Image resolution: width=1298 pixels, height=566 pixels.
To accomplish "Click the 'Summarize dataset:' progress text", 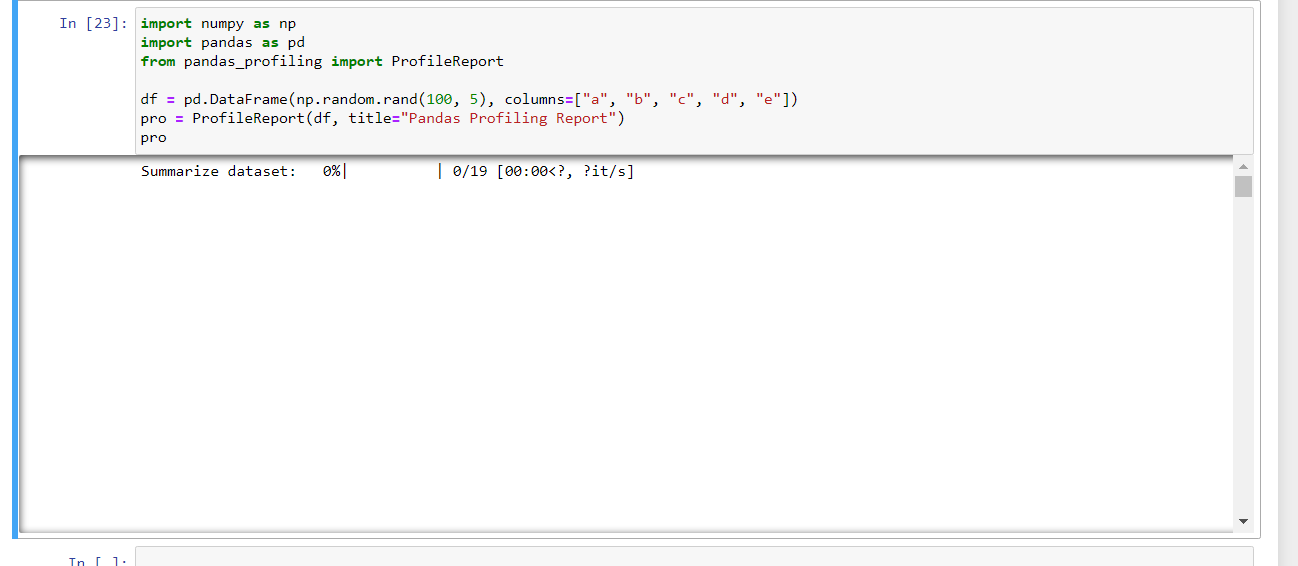I will (218, 172).
